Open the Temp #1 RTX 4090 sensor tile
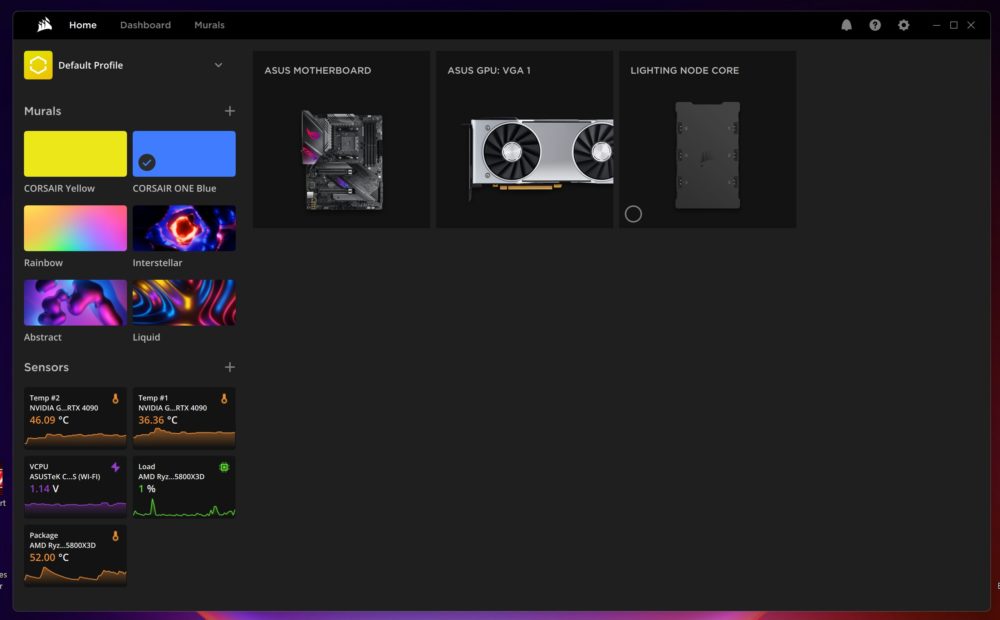 pos(184,417)
